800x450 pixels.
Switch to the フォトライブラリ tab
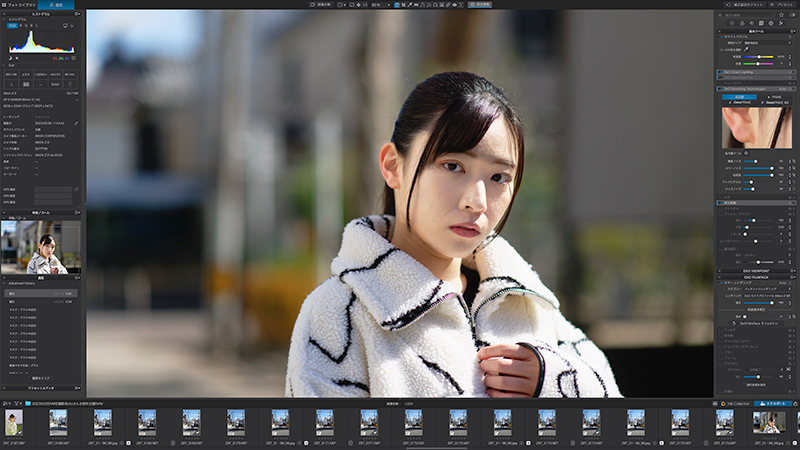[x=20, y=5]
